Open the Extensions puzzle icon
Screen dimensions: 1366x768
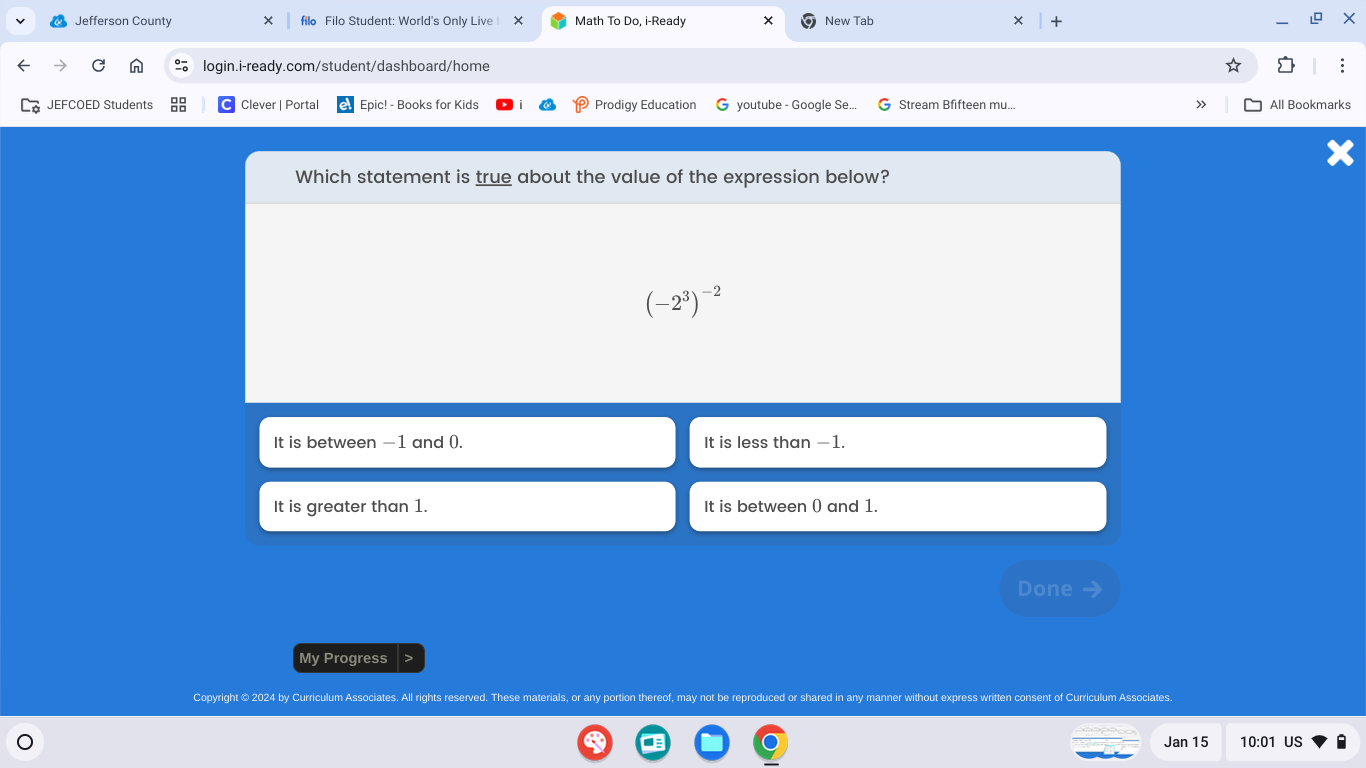pos(1286,66)
